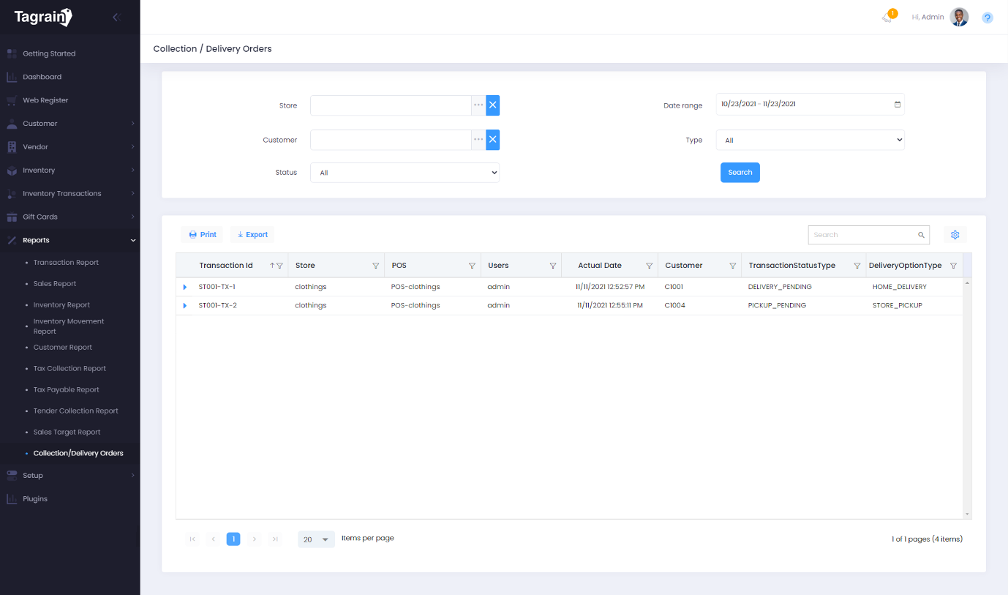
Task: Change items per page dropdown
Action: pyautogui.click(x=316, y=539)
